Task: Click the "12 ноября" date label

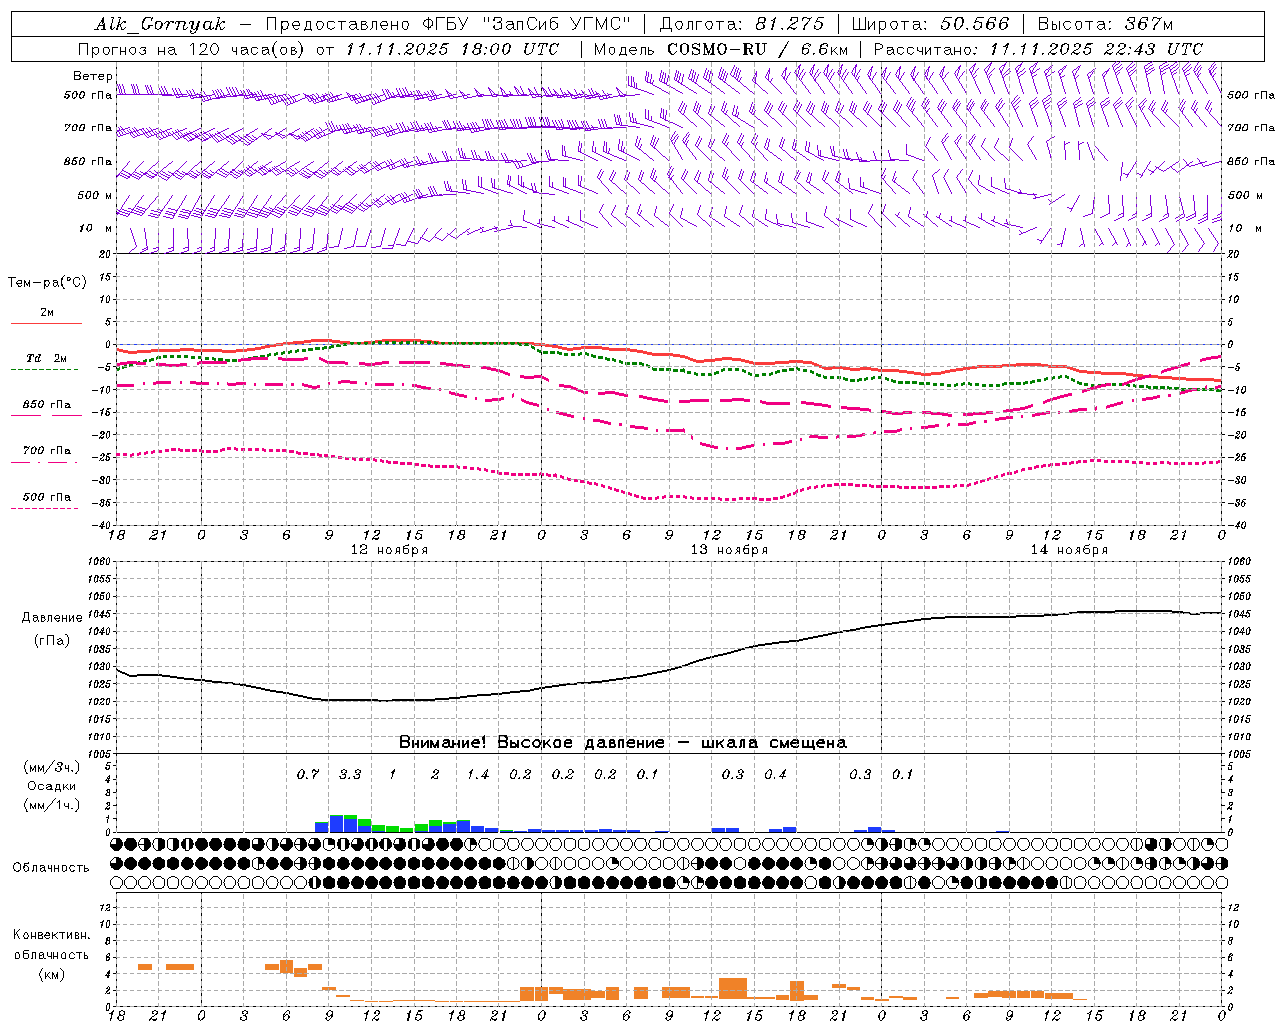Action: click(x=388, y=550)
